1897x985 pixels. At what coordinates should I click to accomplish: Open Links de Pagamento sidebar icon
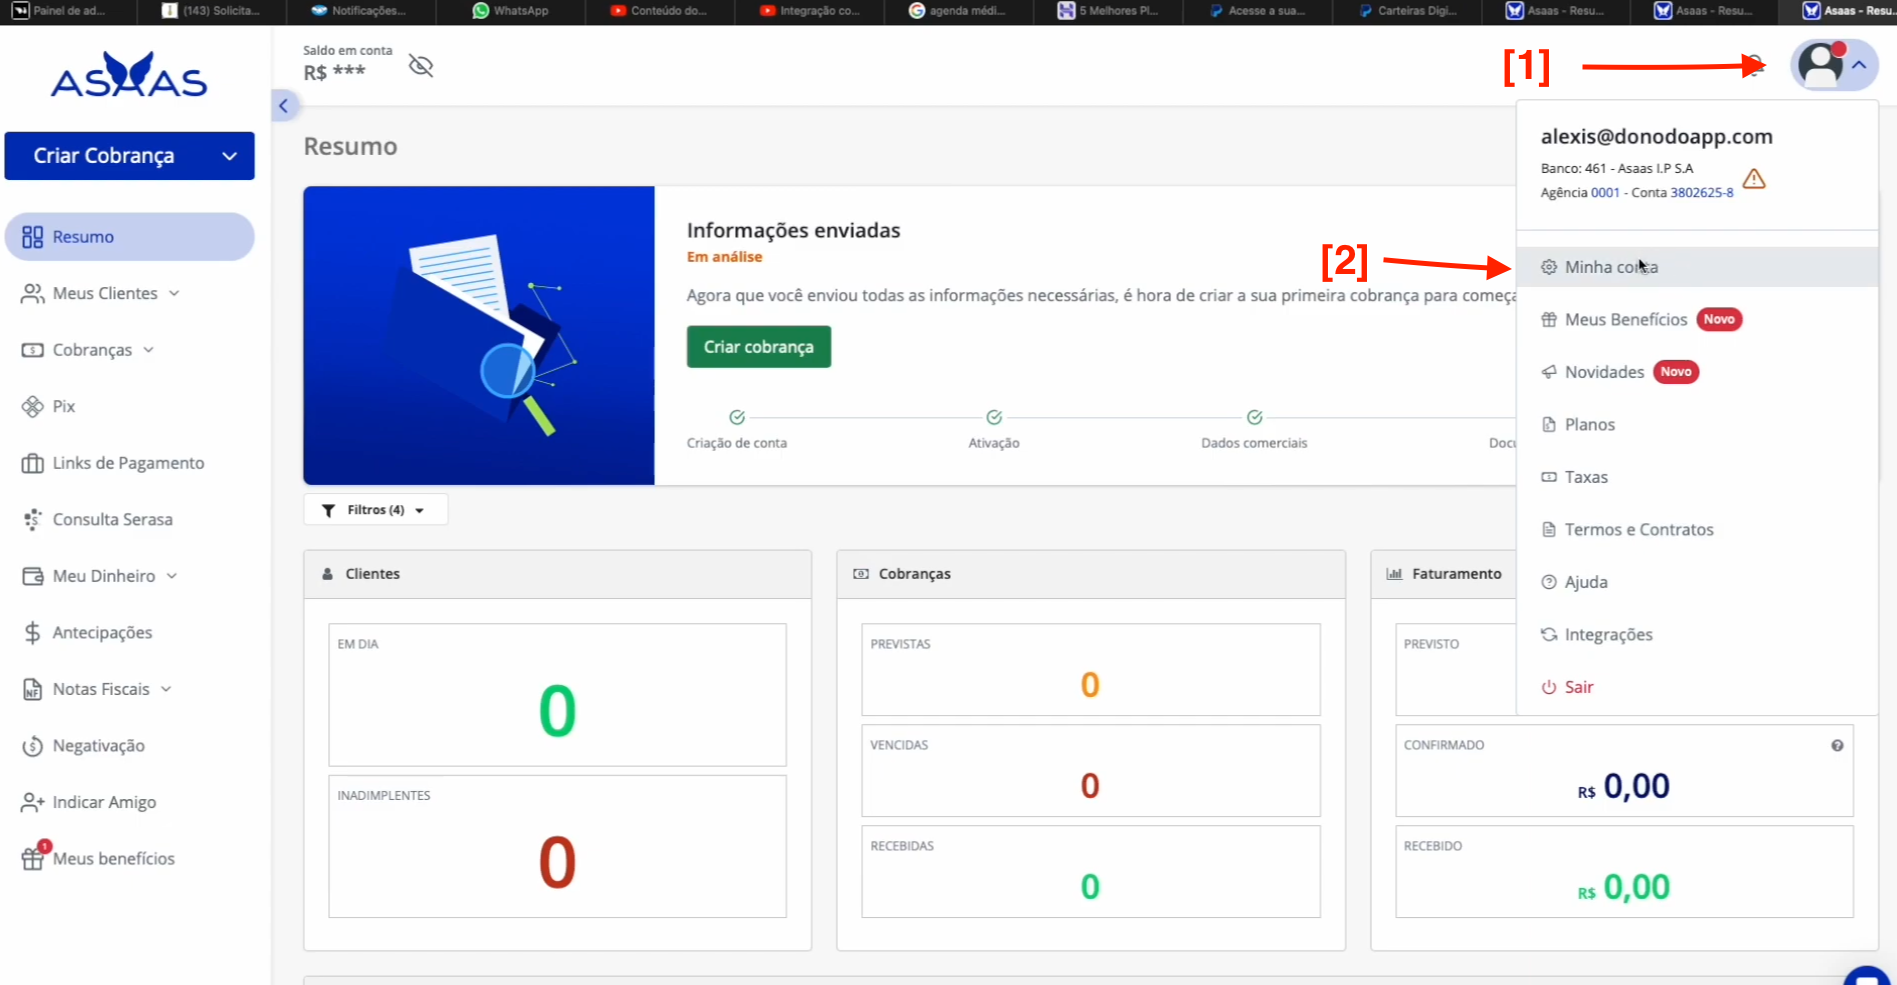[x=33, y=463]
